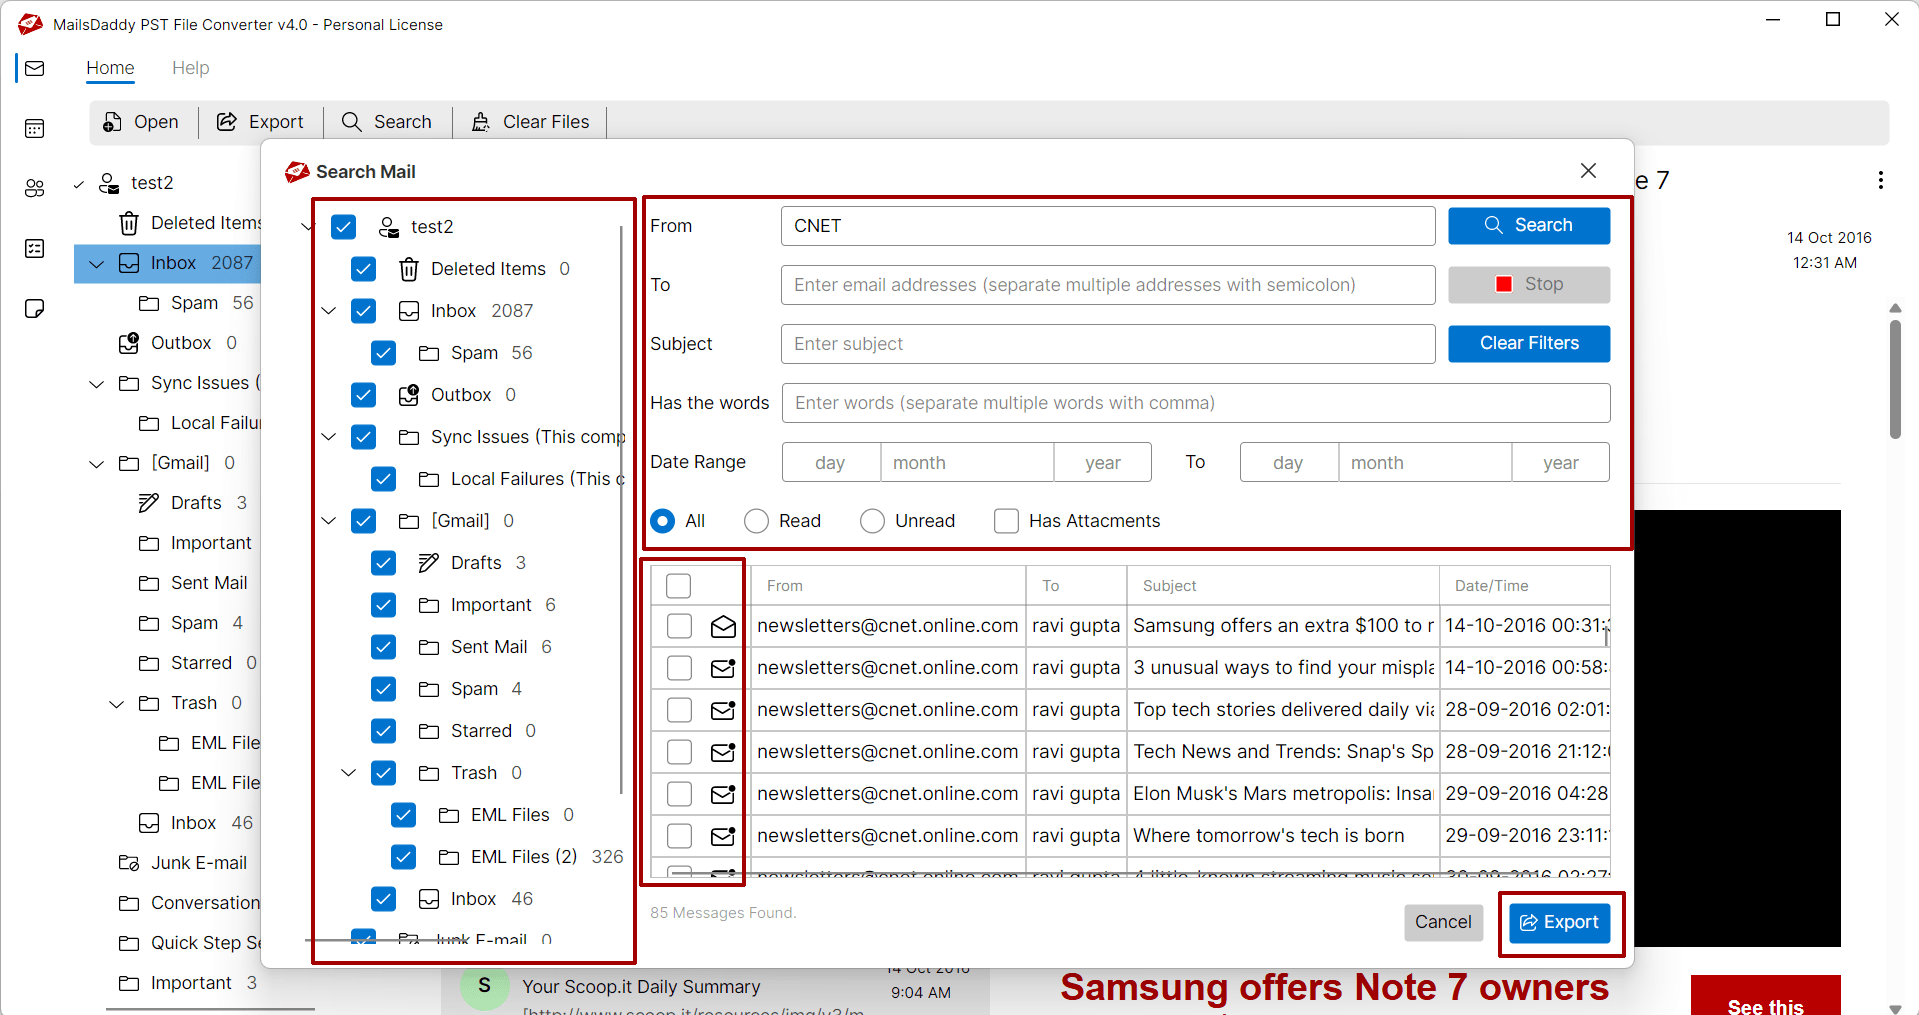Click Junk E-mail folder icon in main tree
This screenshot has height=1015, width=1919.
(x=129, y=863)
